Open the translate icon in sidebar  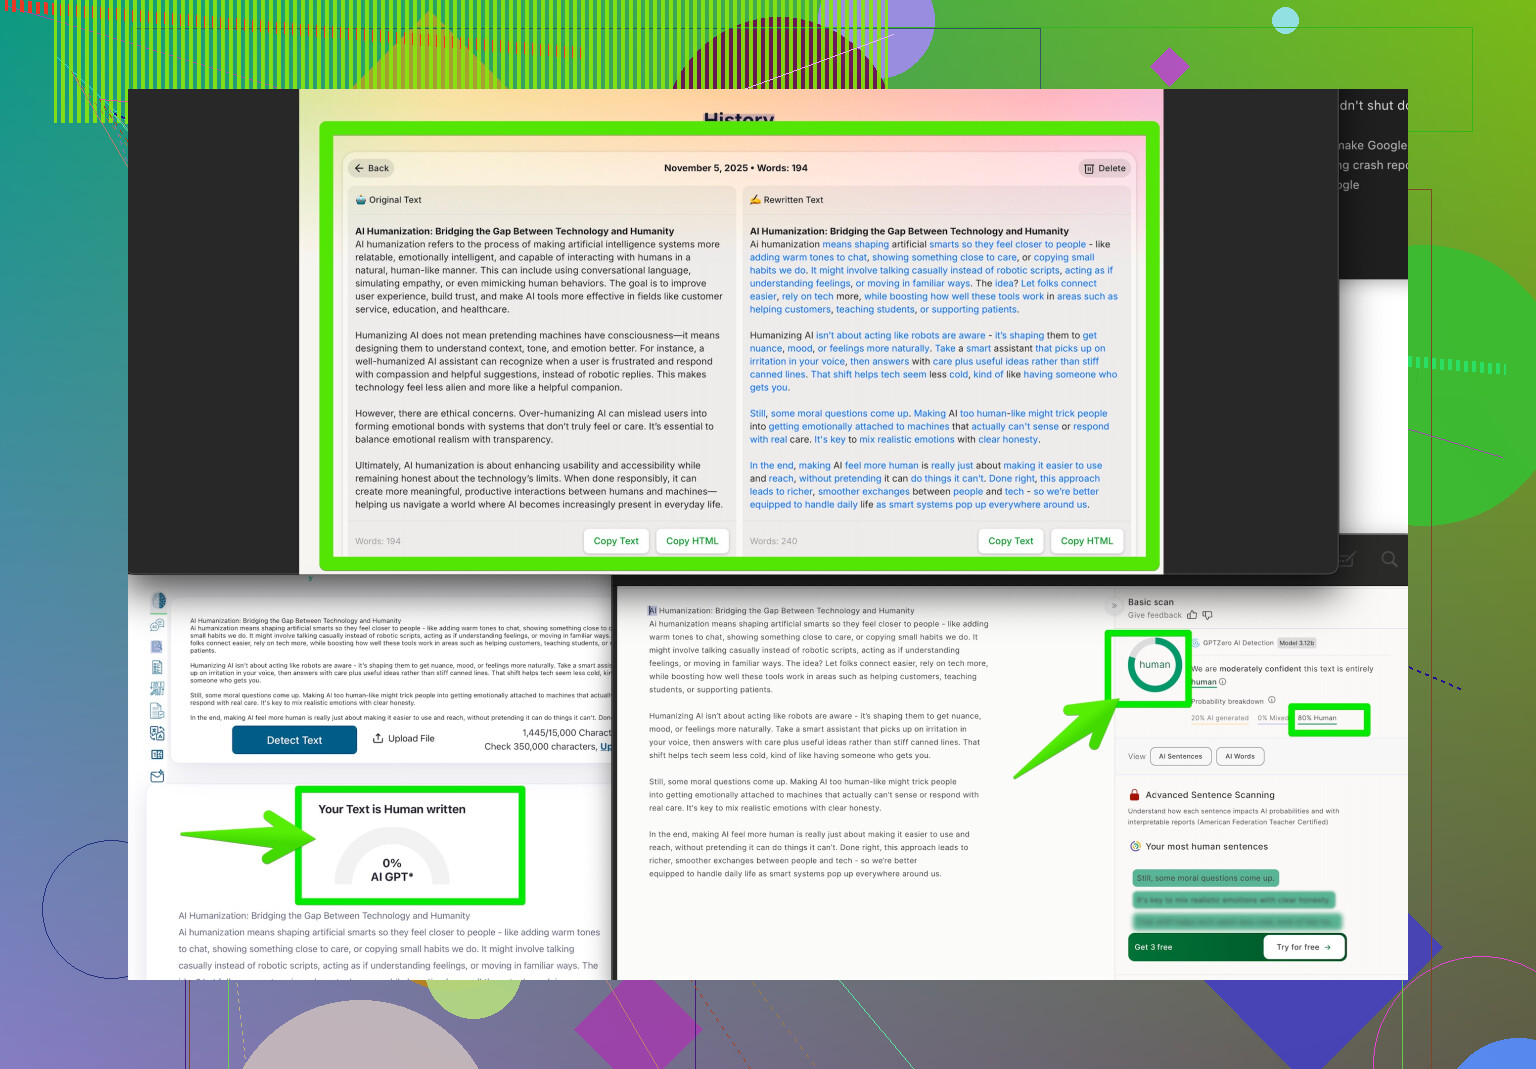click(157, 733)
